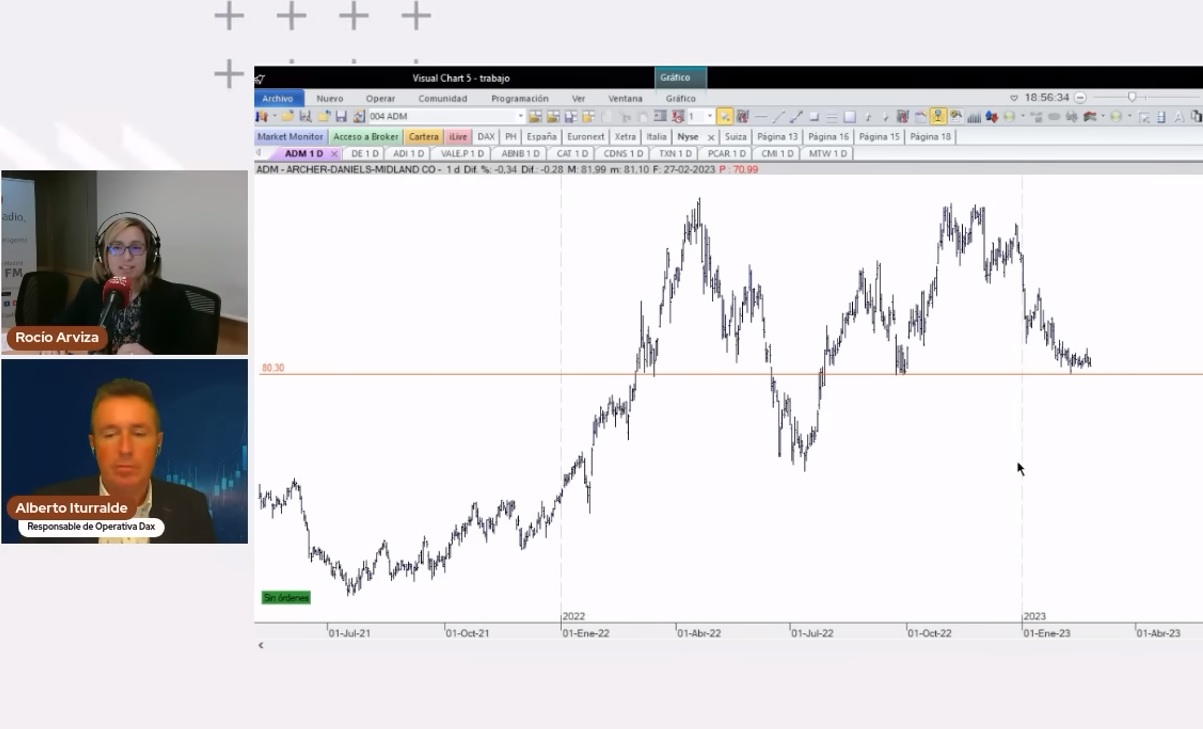The image size is (1203, 729).
Task: Click the alarm bell icon
Action: tap(956, 115)
